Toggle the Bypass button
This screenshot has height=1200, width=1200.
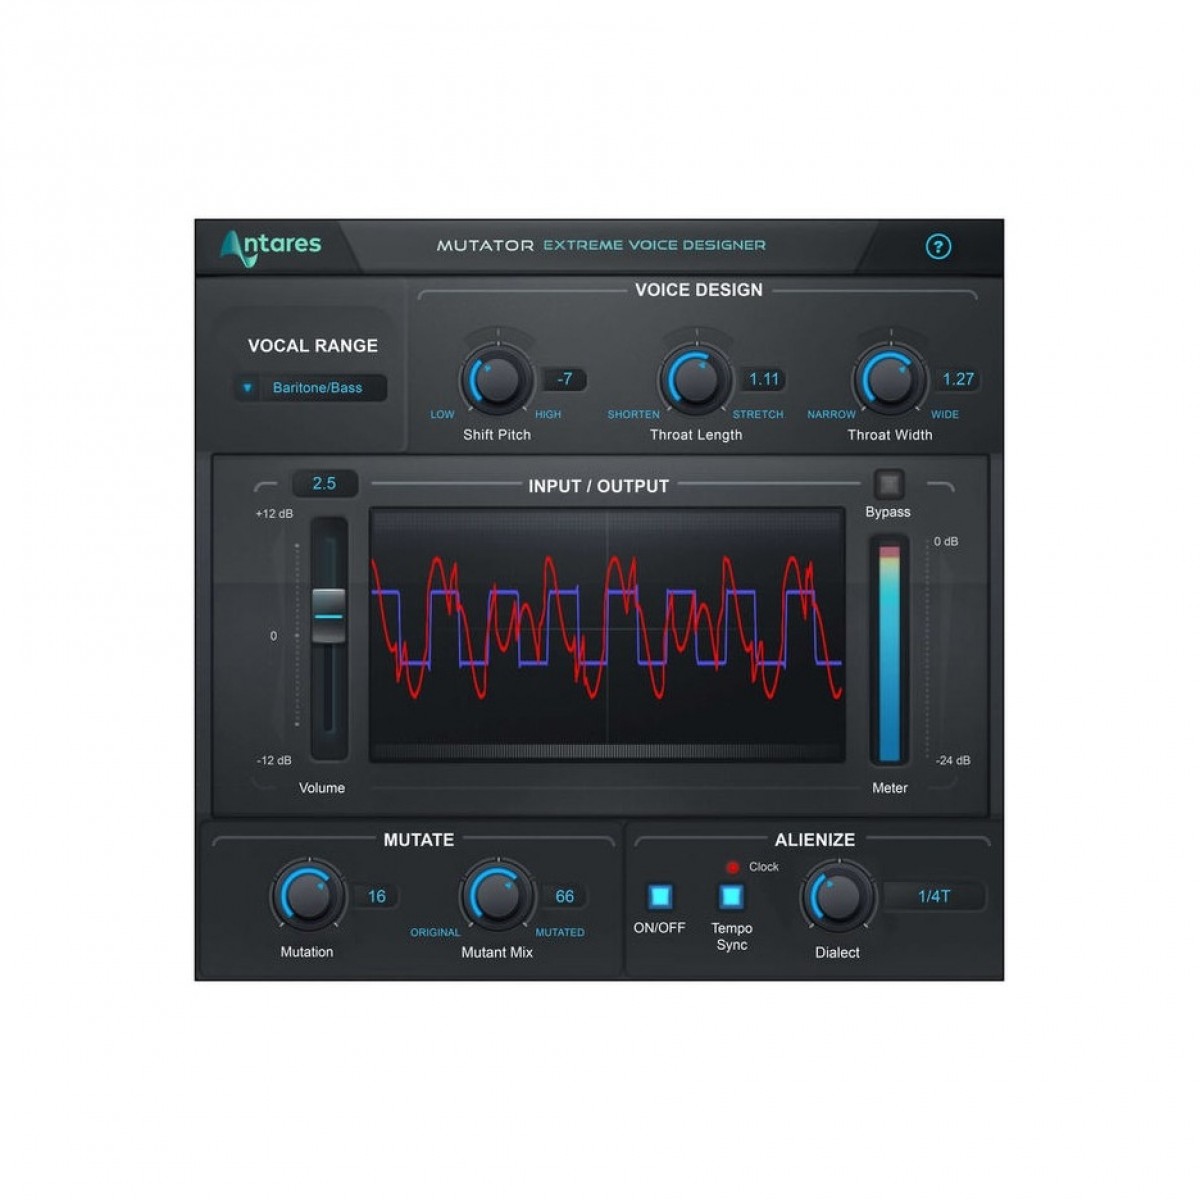[x=888, y=484]
